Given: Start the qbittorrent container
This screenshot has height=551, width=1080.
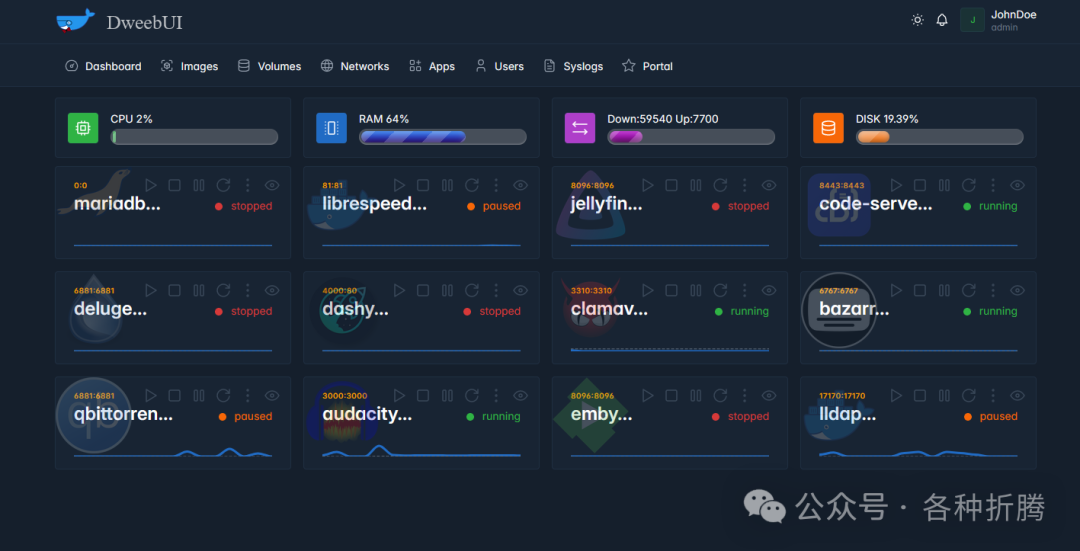Looking at the screenshot, I should point(151,395).
